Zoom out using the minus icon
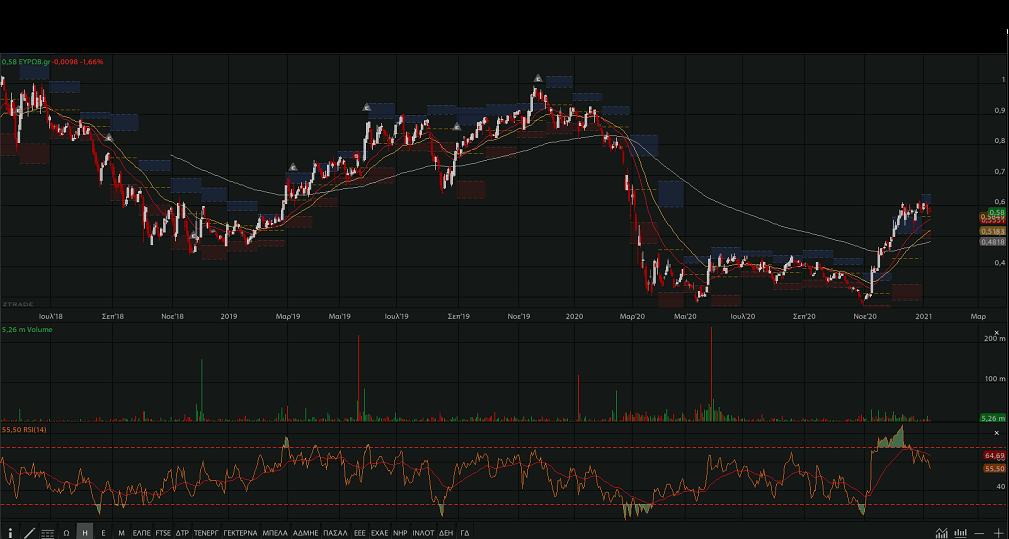Screen dimensions: 1009x539 [980, 532]
